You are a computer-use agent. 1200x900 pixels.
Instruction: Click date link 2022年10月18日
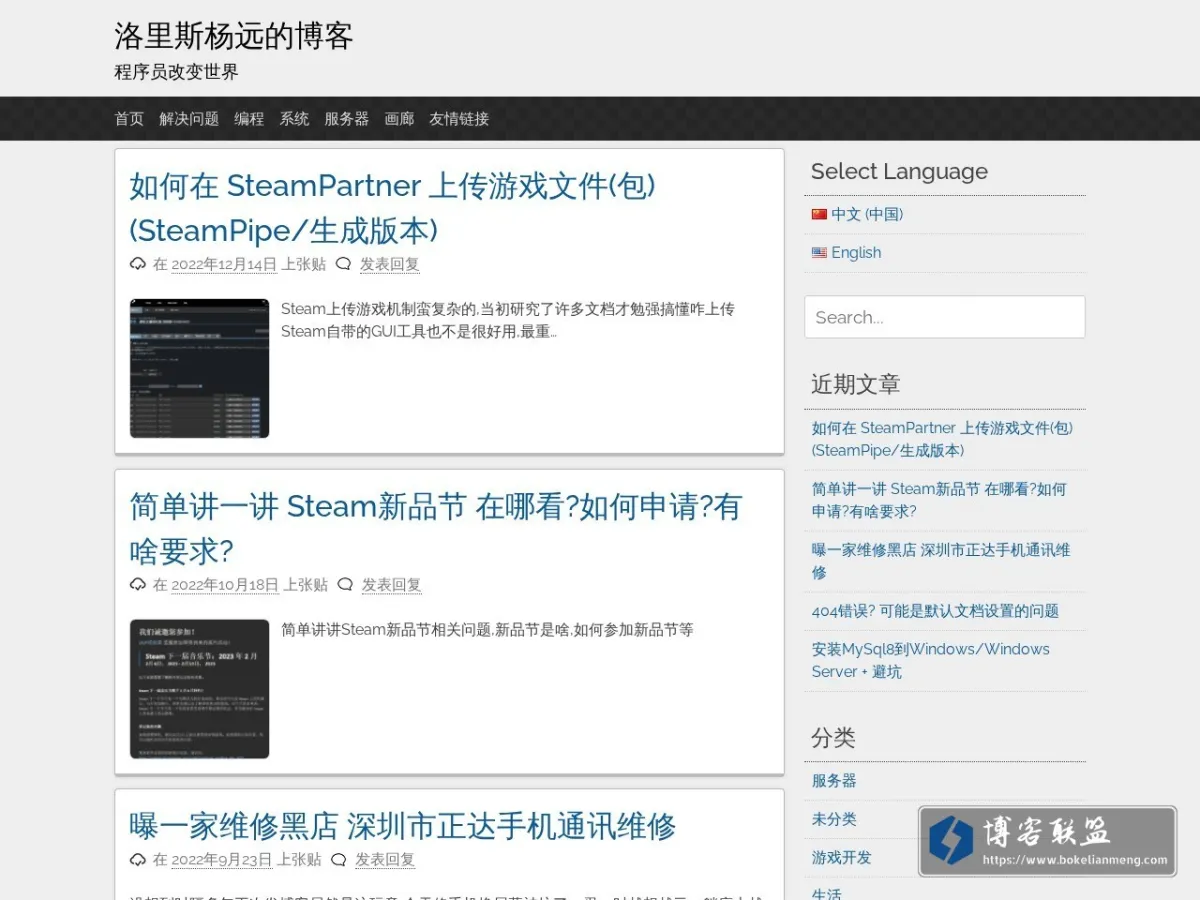[225, 584]
